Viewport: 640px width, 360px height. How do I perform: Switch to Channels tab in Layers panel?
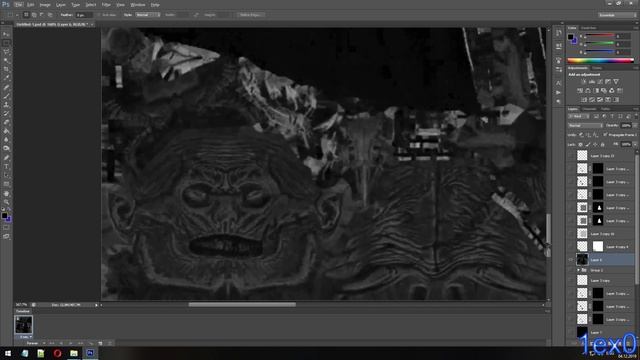click(x=589, y=109)
